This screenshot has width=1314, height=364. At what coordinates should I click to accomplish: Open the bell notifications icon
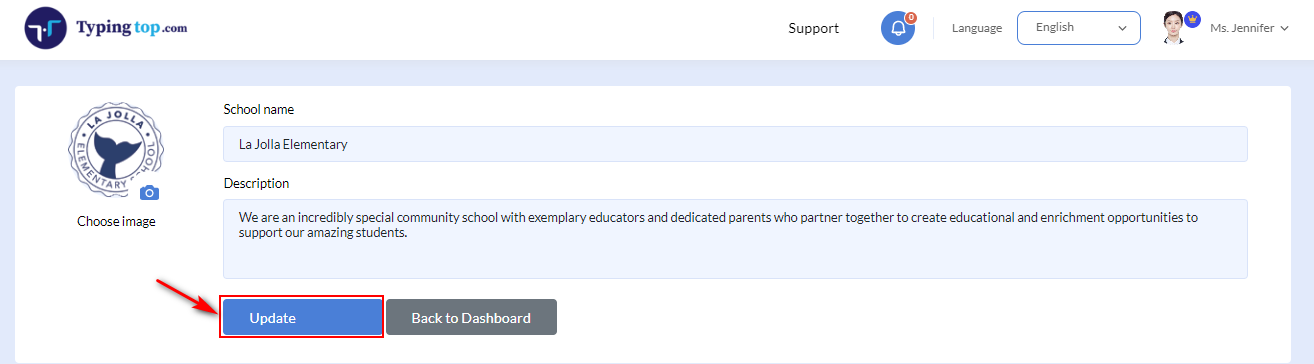click(897, 28)
